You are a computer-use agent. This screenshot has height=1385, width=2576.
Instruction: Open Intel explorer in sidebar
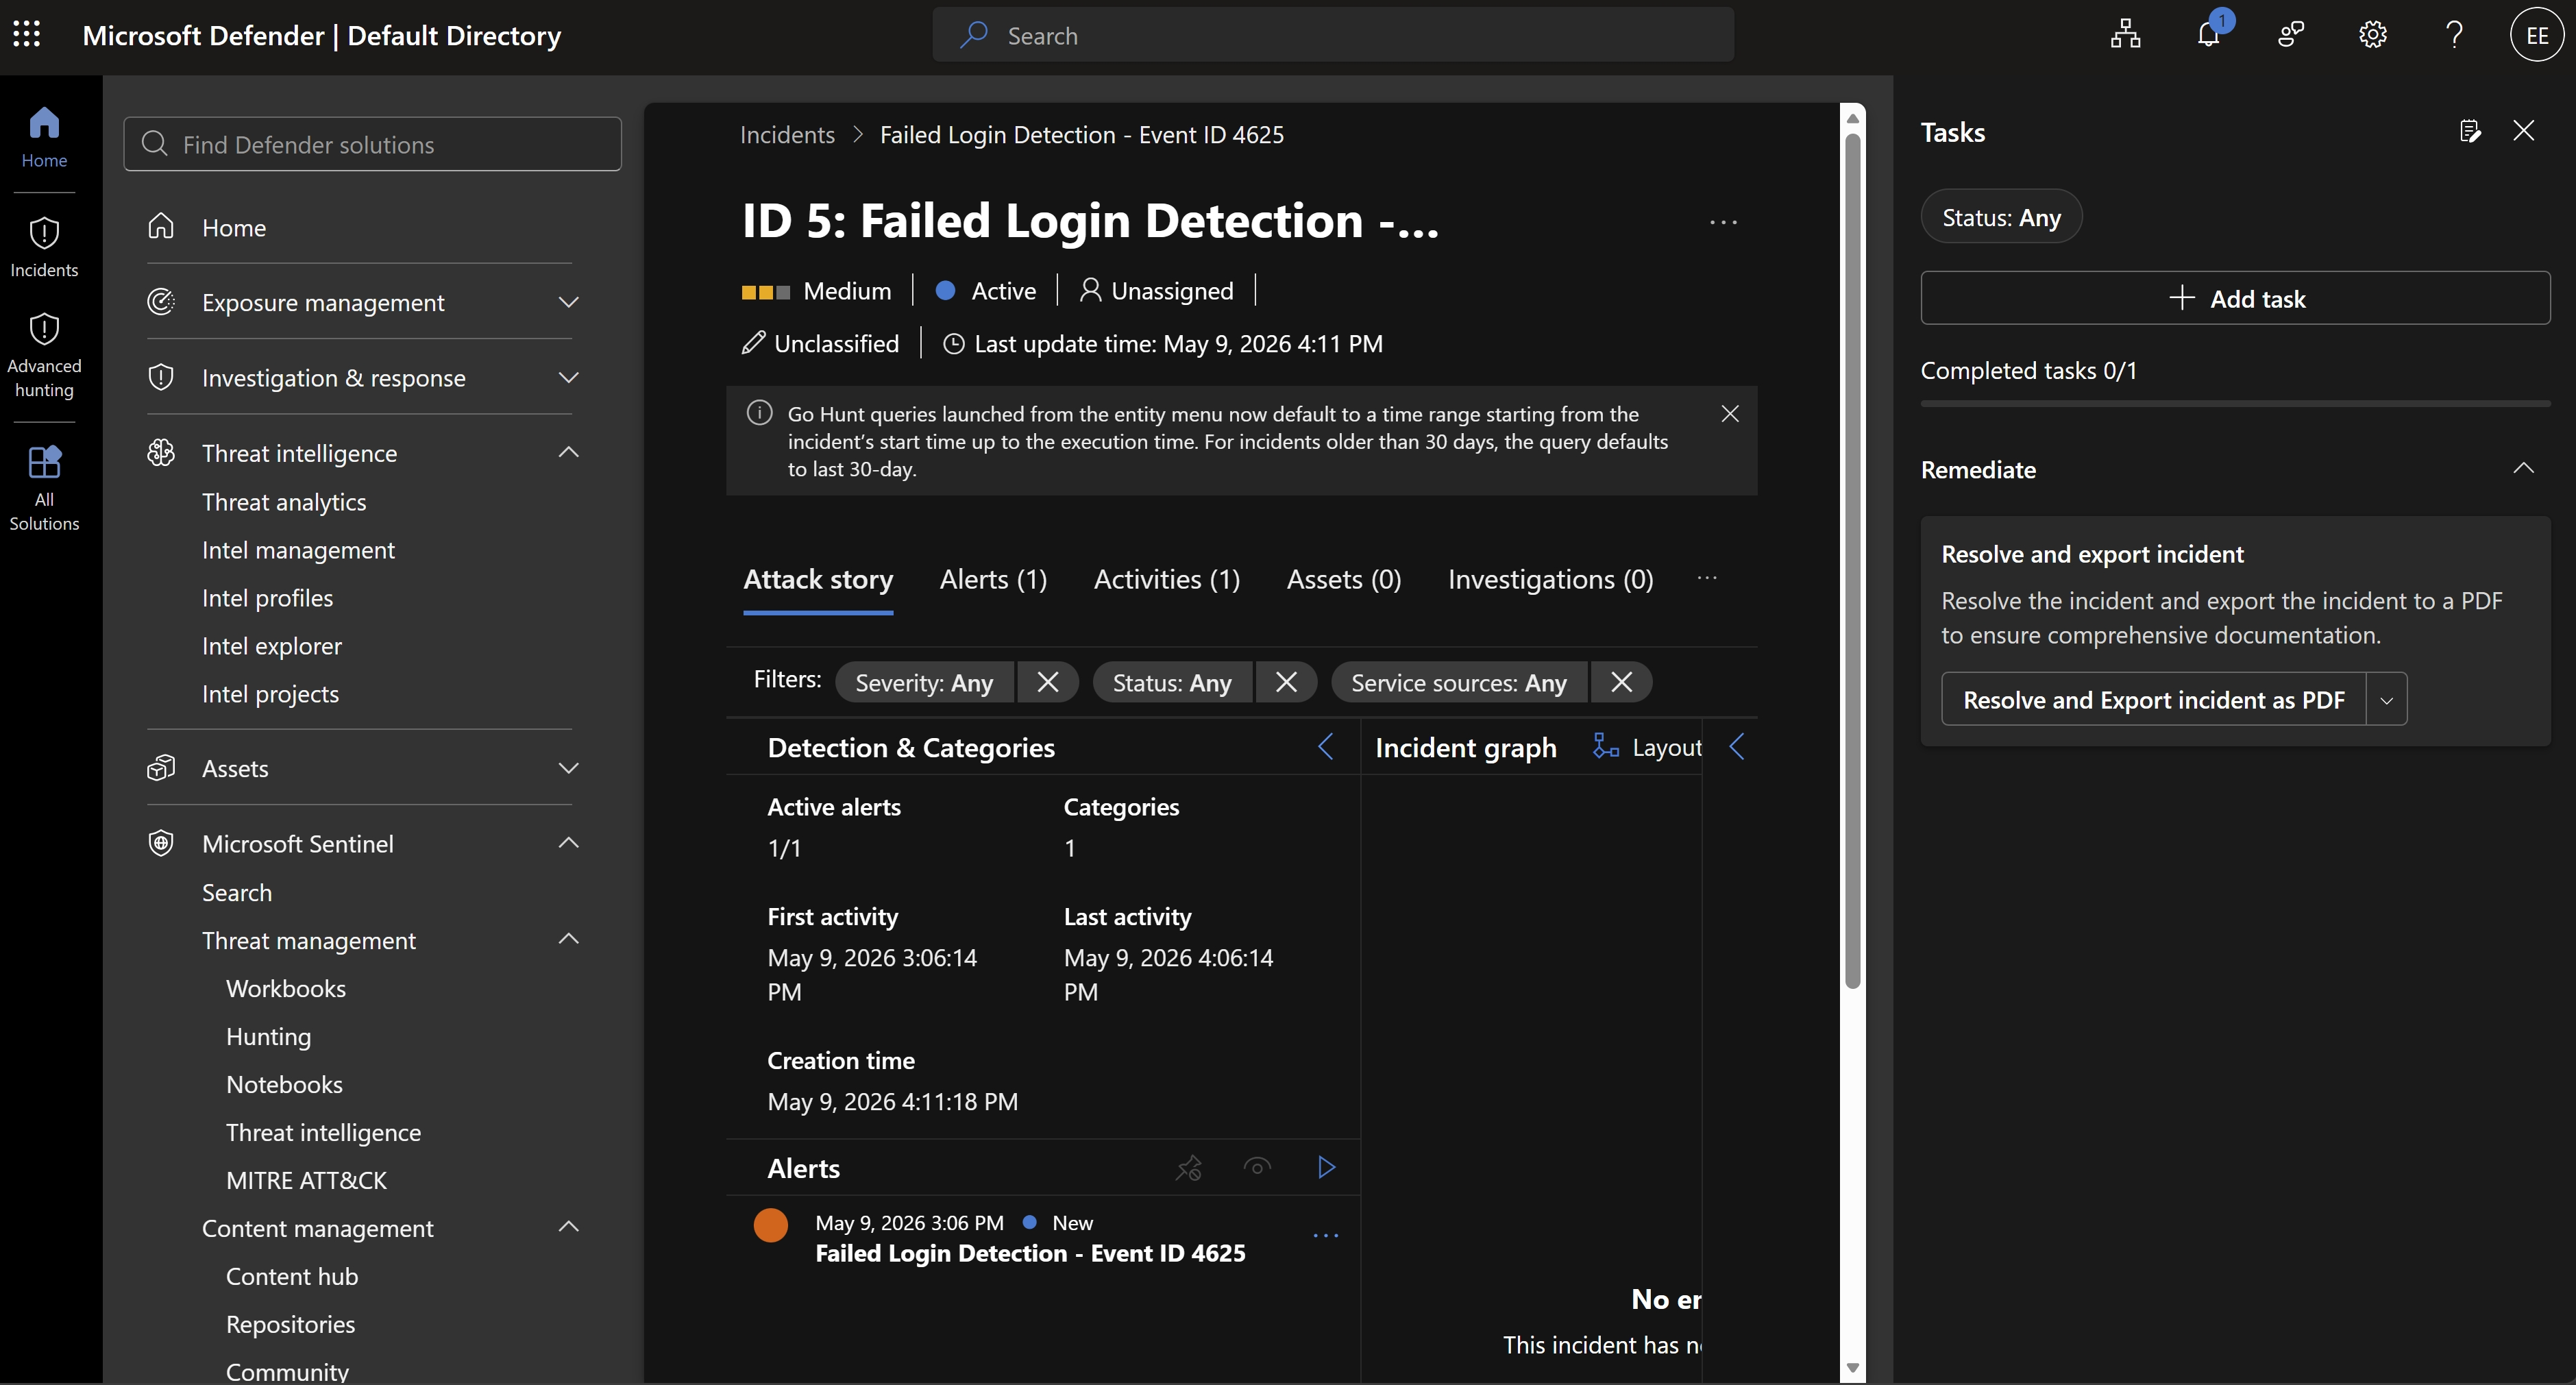pyautogui.click(x=271, y=646)
